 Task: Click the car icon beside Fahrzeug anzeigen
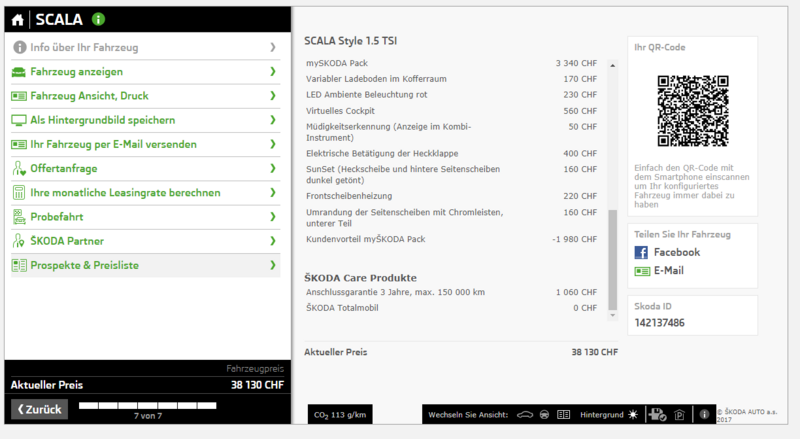(x=19, y=72)
